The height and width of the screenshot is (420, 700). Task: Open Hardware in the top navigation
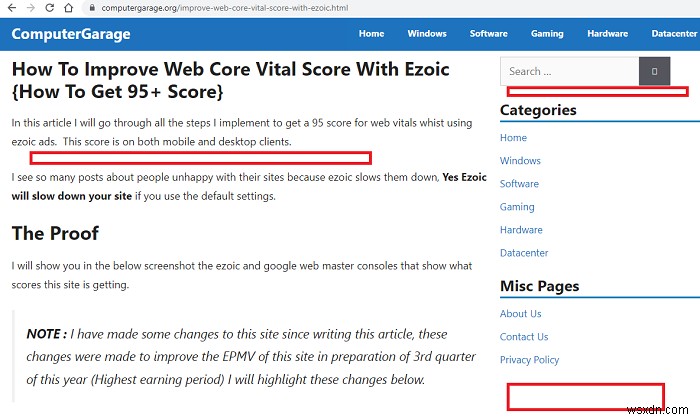pyautogui.click(x=607, y=33)
